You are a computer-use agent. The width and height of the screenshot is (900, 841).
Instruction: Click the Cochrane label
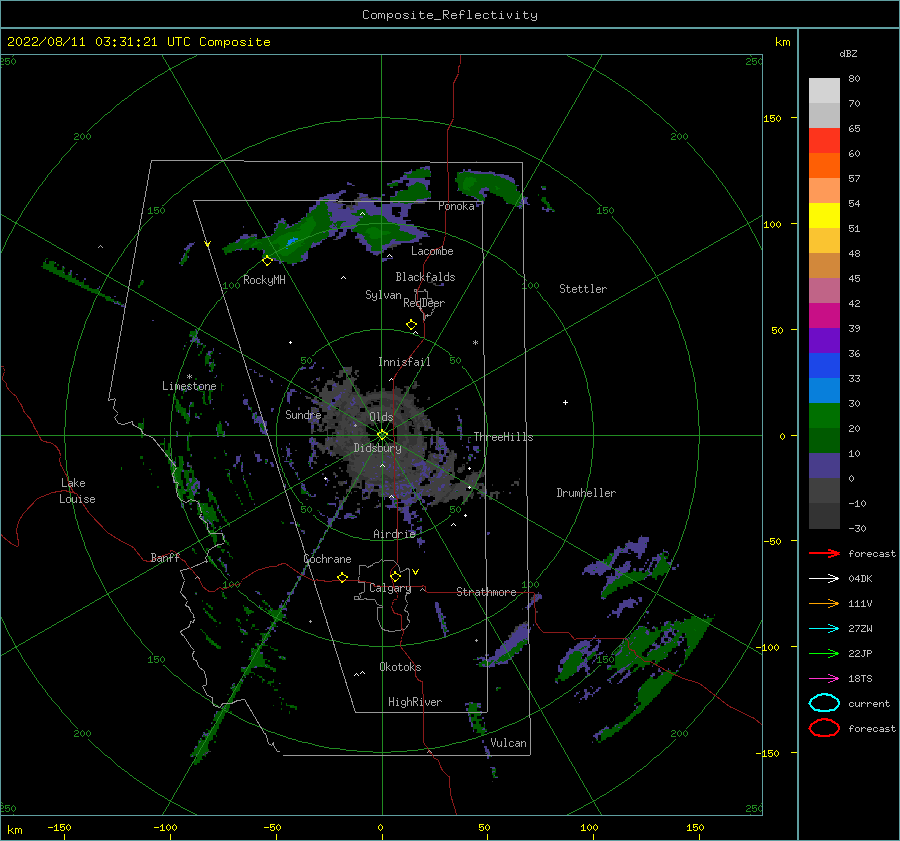coord(327,559)
